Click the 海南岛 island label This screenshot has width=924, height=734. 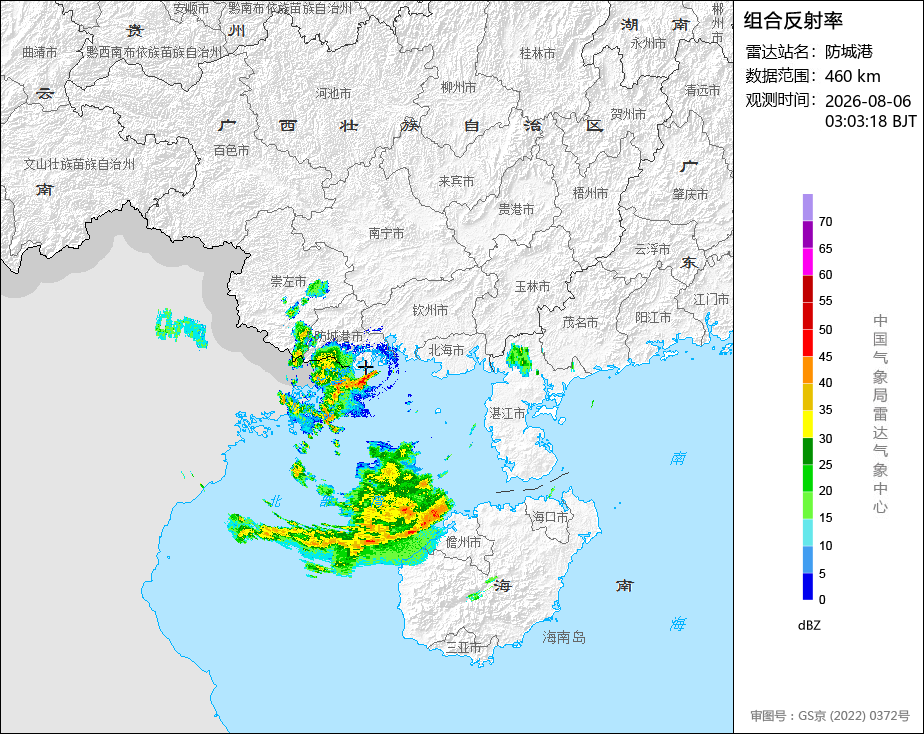coord(564,637)
